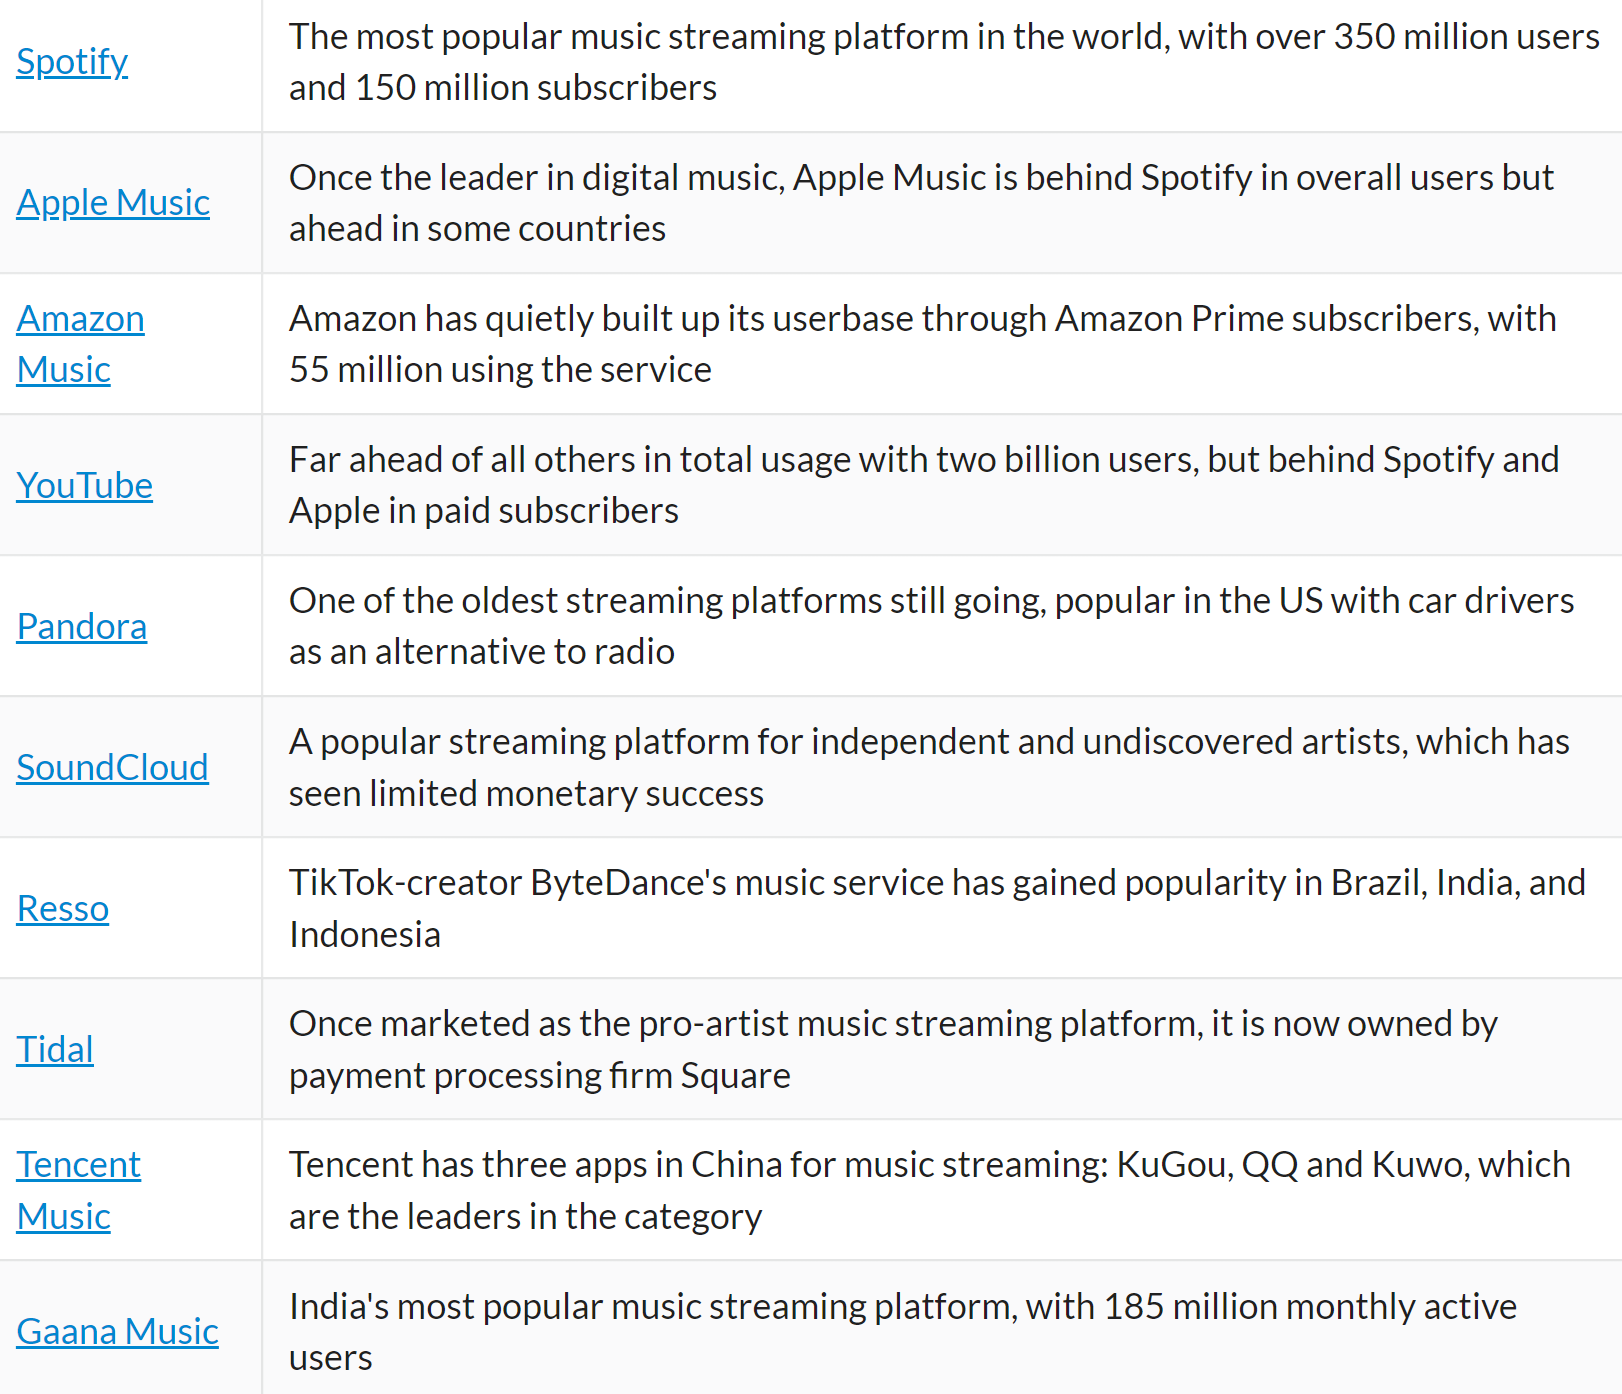Click the SoundCloud independent artists description
Image resolution: width=1622 pixels, height=1394 pixels.
pyautogui.click(x=929, y=767)
